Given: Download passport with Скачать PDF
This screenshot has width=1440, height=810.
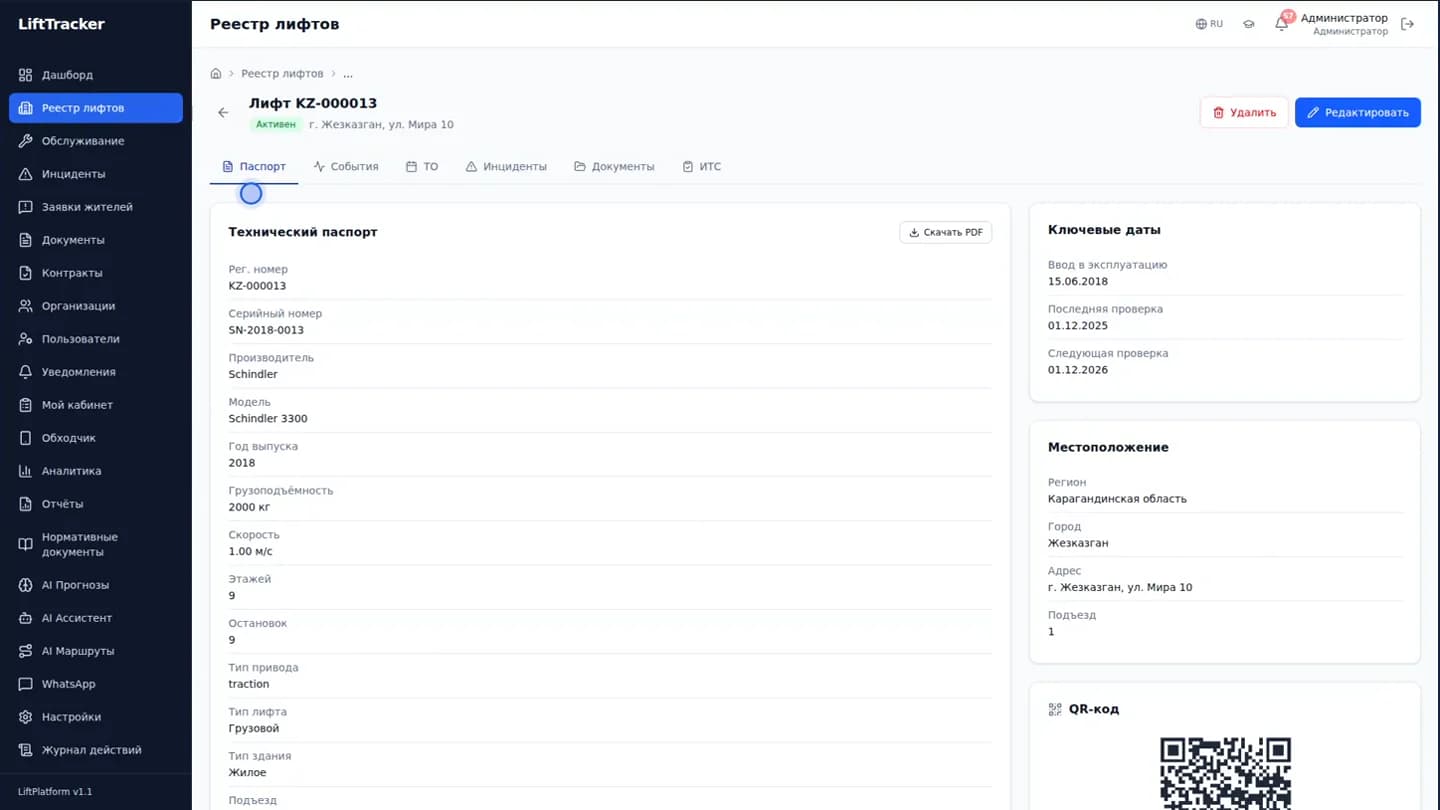Looking at the screenshot, I should pos(946,232).
